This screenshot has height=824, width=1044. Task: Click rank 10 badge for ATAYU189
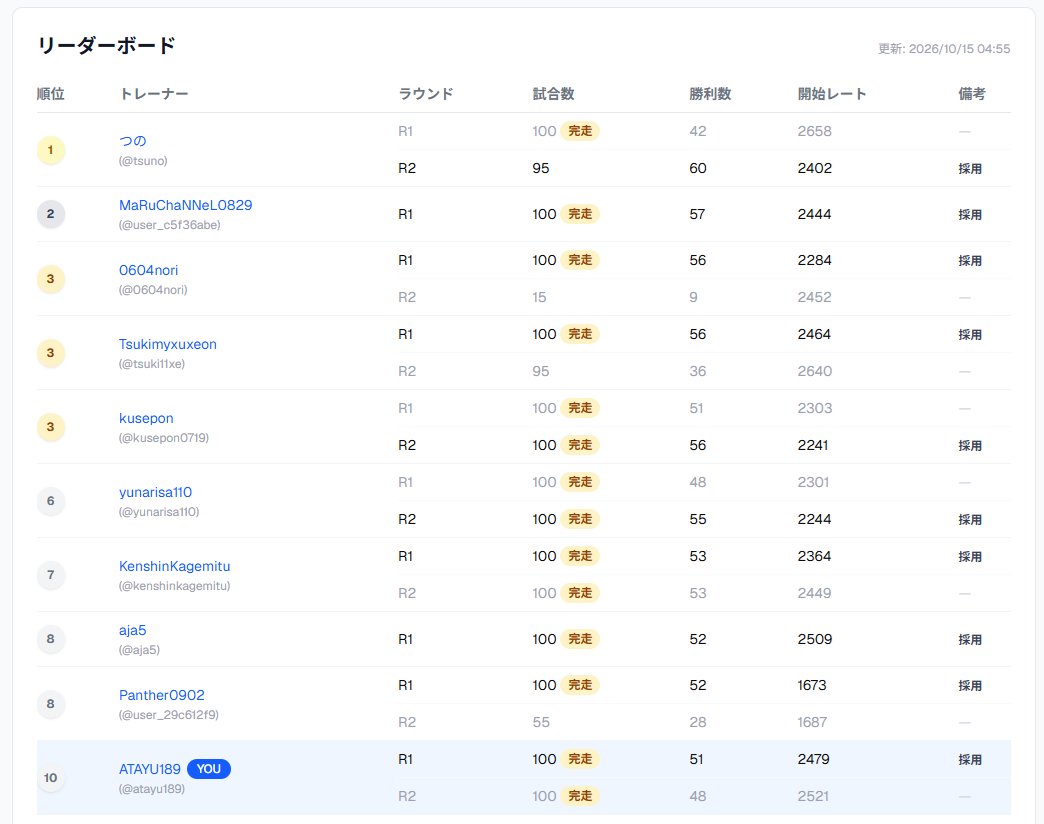coord(51,777)
